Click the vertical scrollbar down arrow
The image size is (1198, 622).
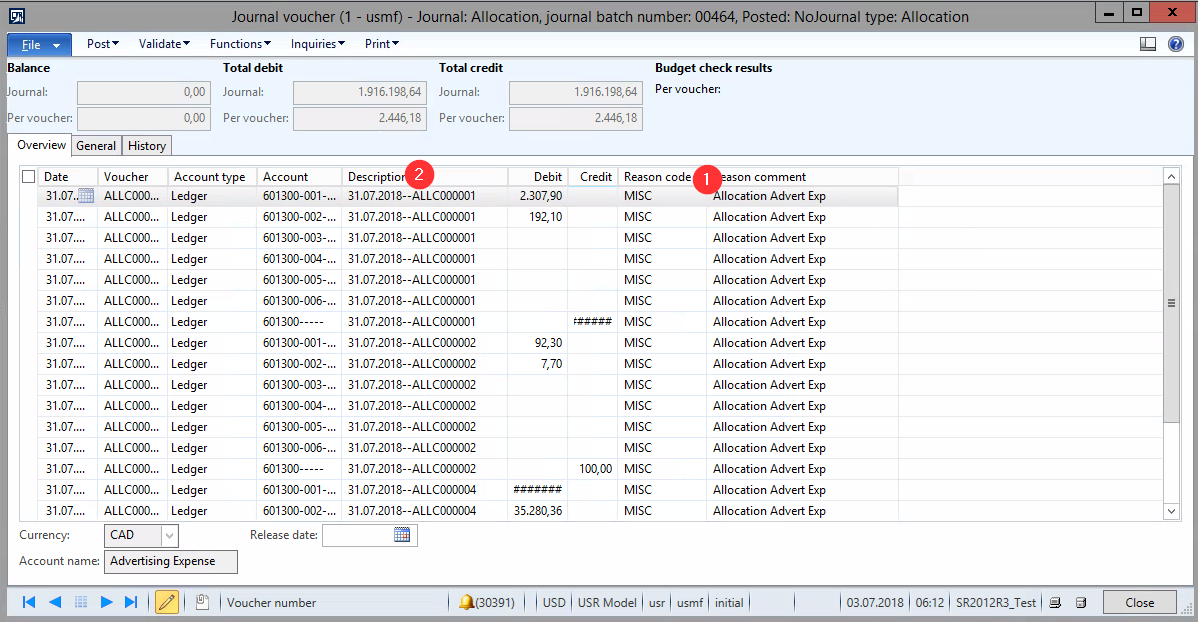[x=1172, y=511]
